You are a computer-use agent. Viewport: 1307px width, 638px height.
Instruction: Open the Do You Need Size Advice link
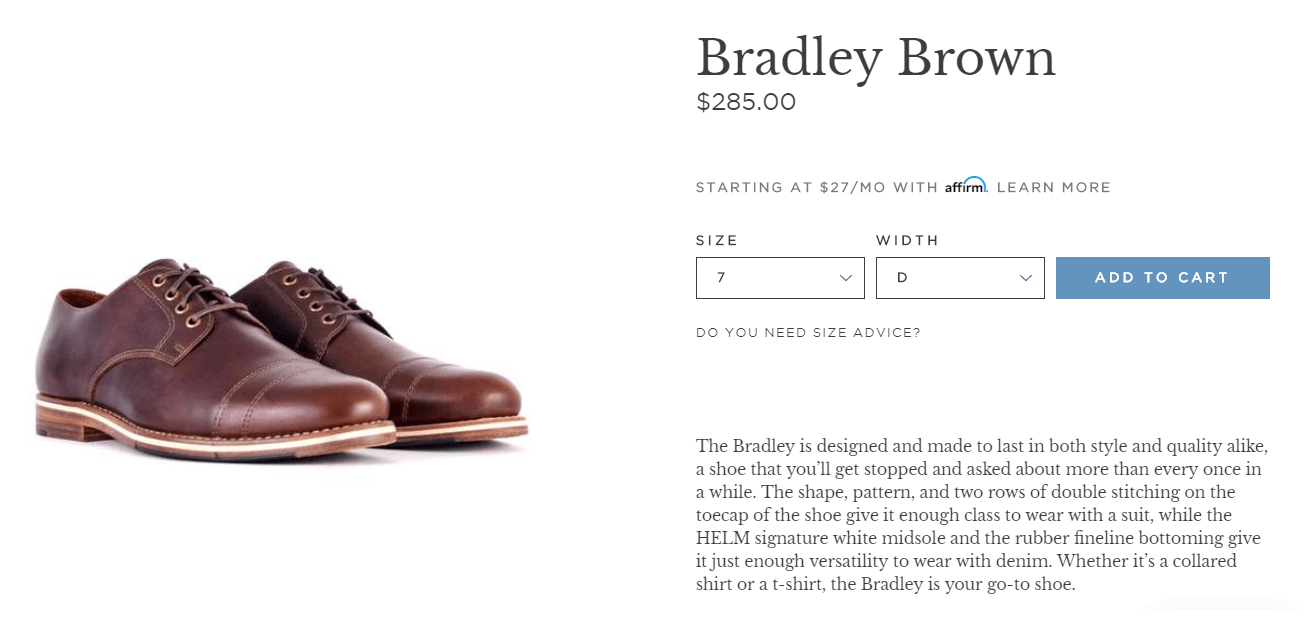[x=808, y=333]
